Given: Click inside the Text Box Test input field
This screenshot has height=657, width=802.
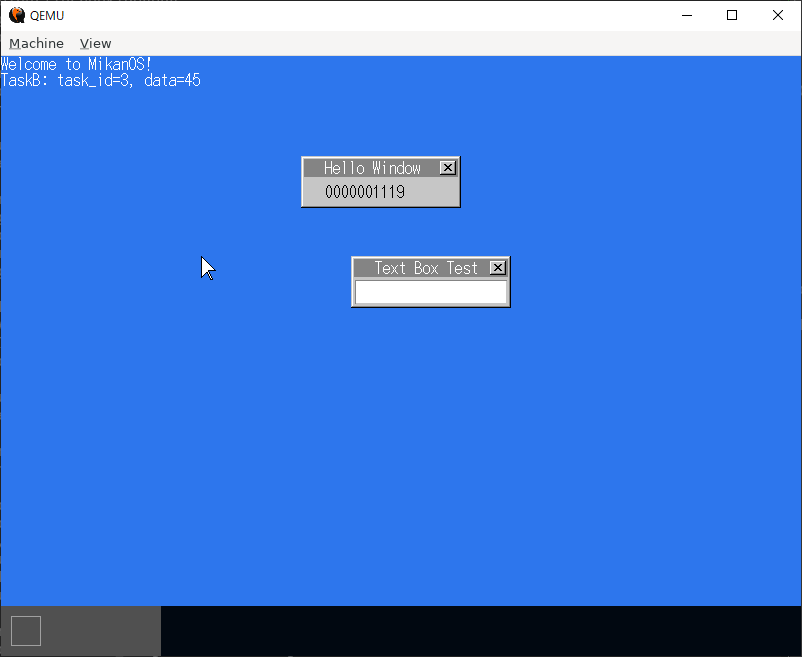Looking at the screenshot, I should 430,292.
